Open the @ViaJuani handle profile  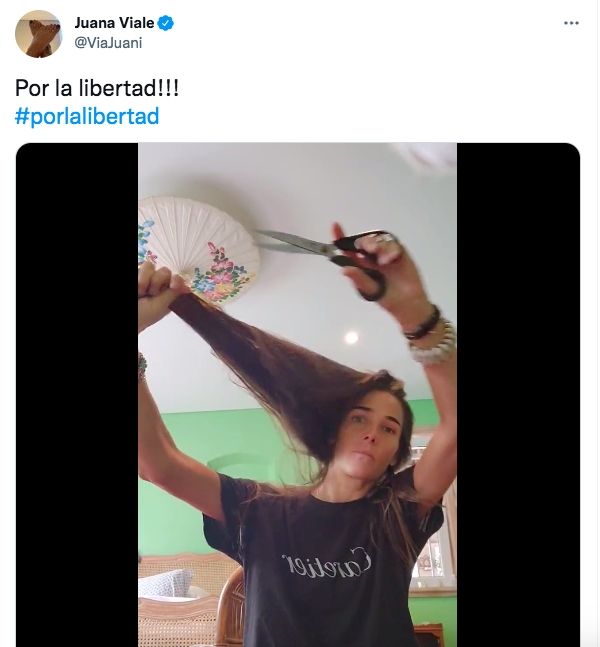(108, 43)
